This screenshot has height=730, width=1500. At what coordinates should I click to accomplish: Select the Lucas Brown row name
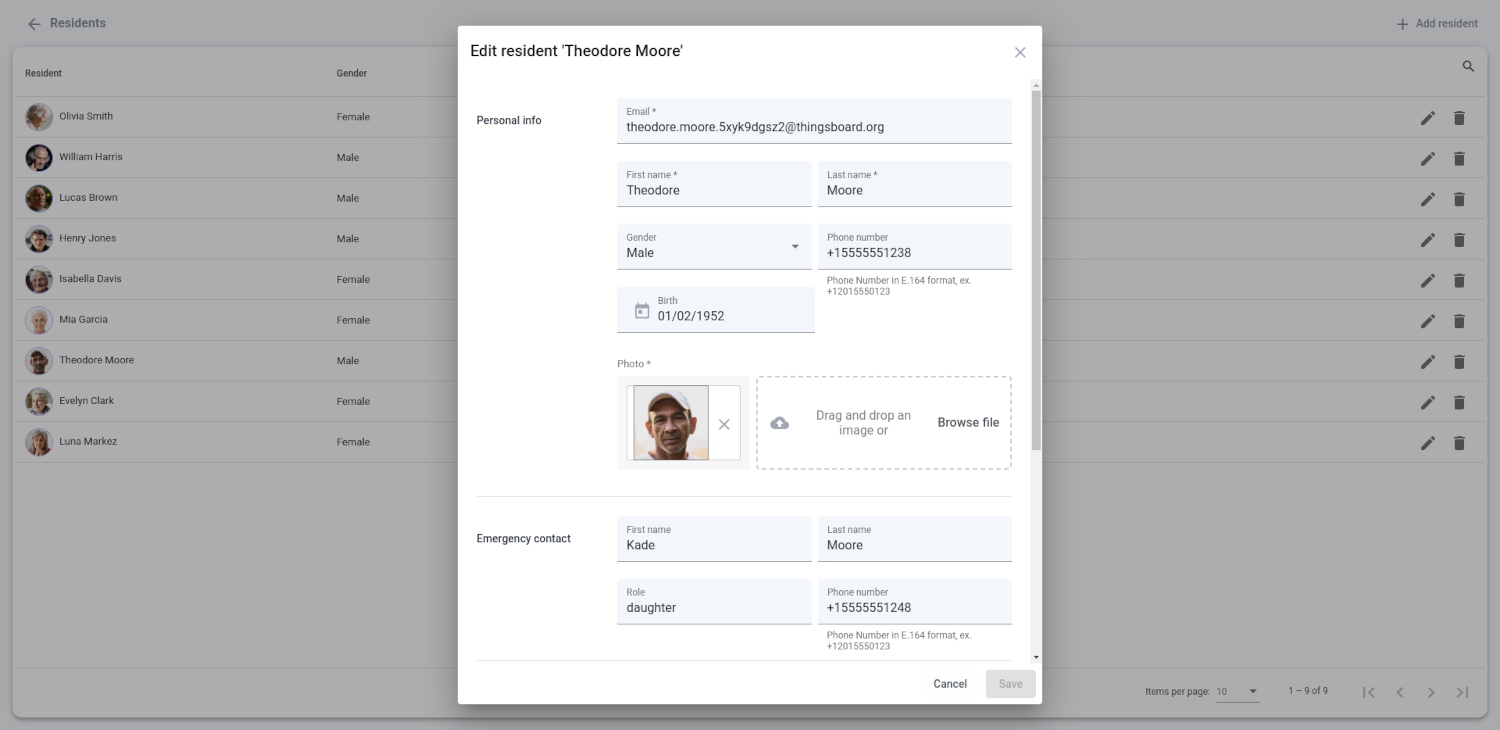(88, 198)
